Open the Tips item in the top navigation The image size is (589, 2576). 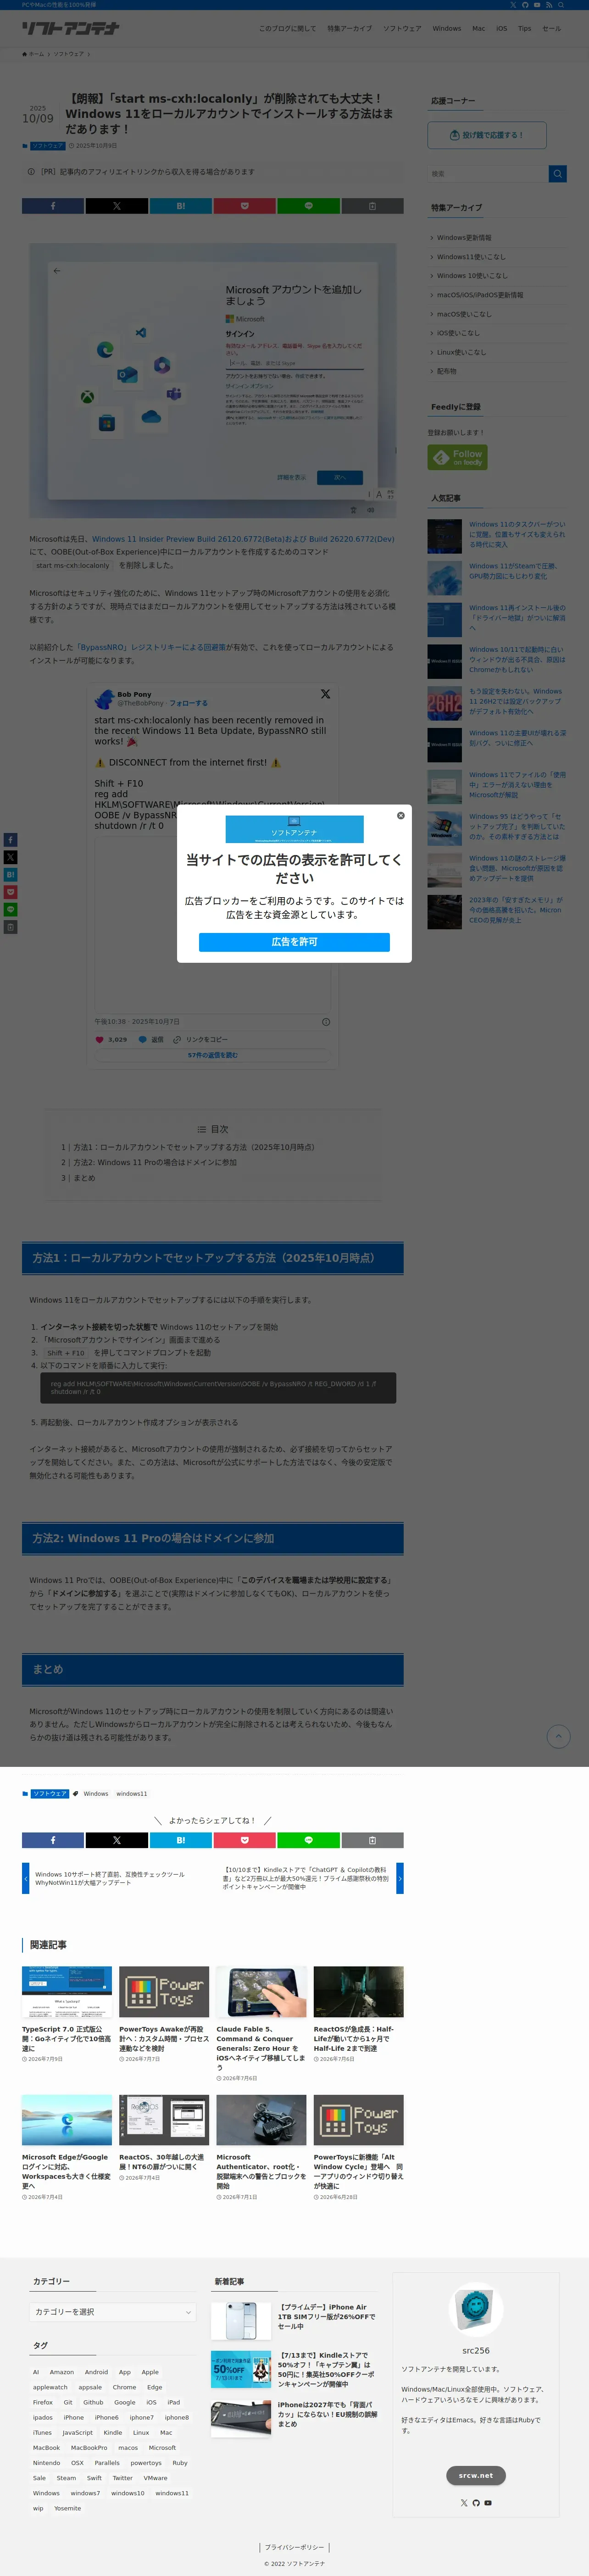[524, 29]
